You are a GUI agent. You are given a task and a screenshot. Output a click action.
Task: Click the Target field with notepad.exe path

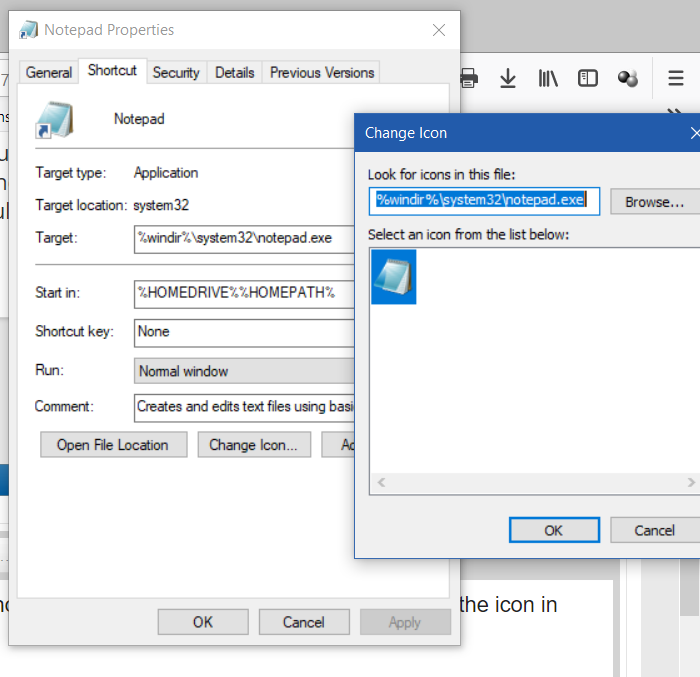click(x=244, y=239)
